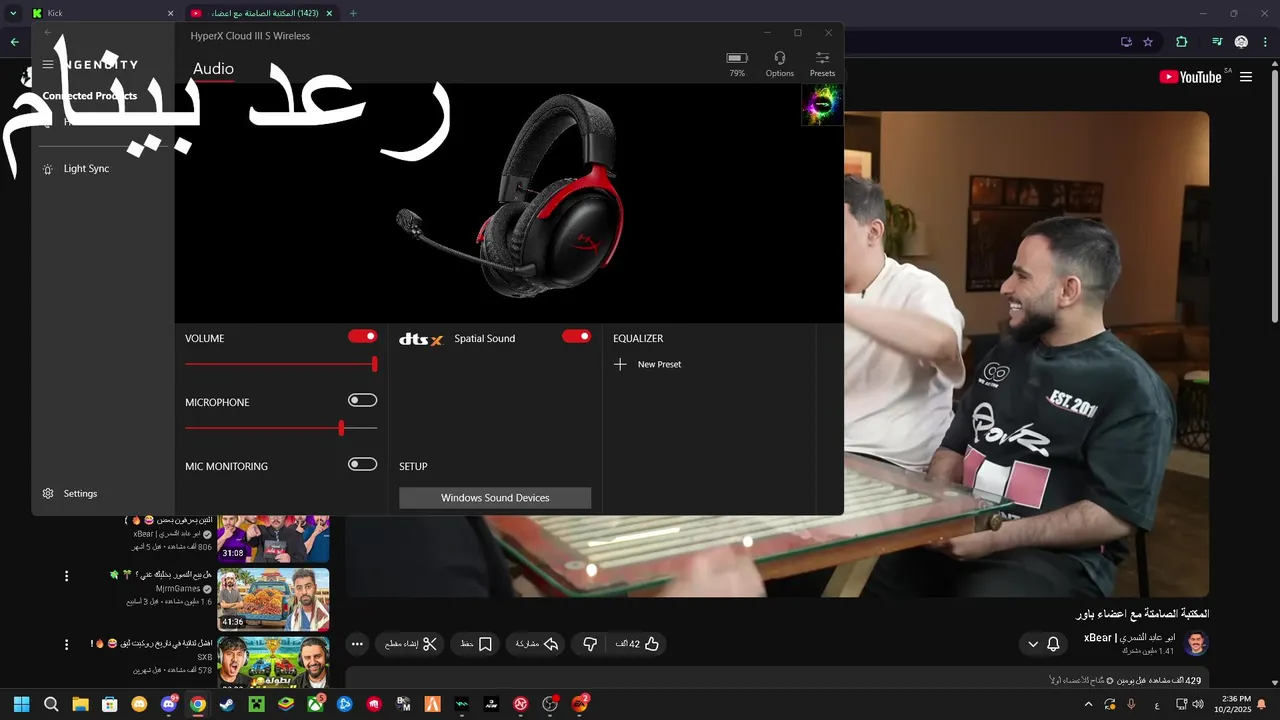Enable the MICROPHONE switch

point(362,400)
